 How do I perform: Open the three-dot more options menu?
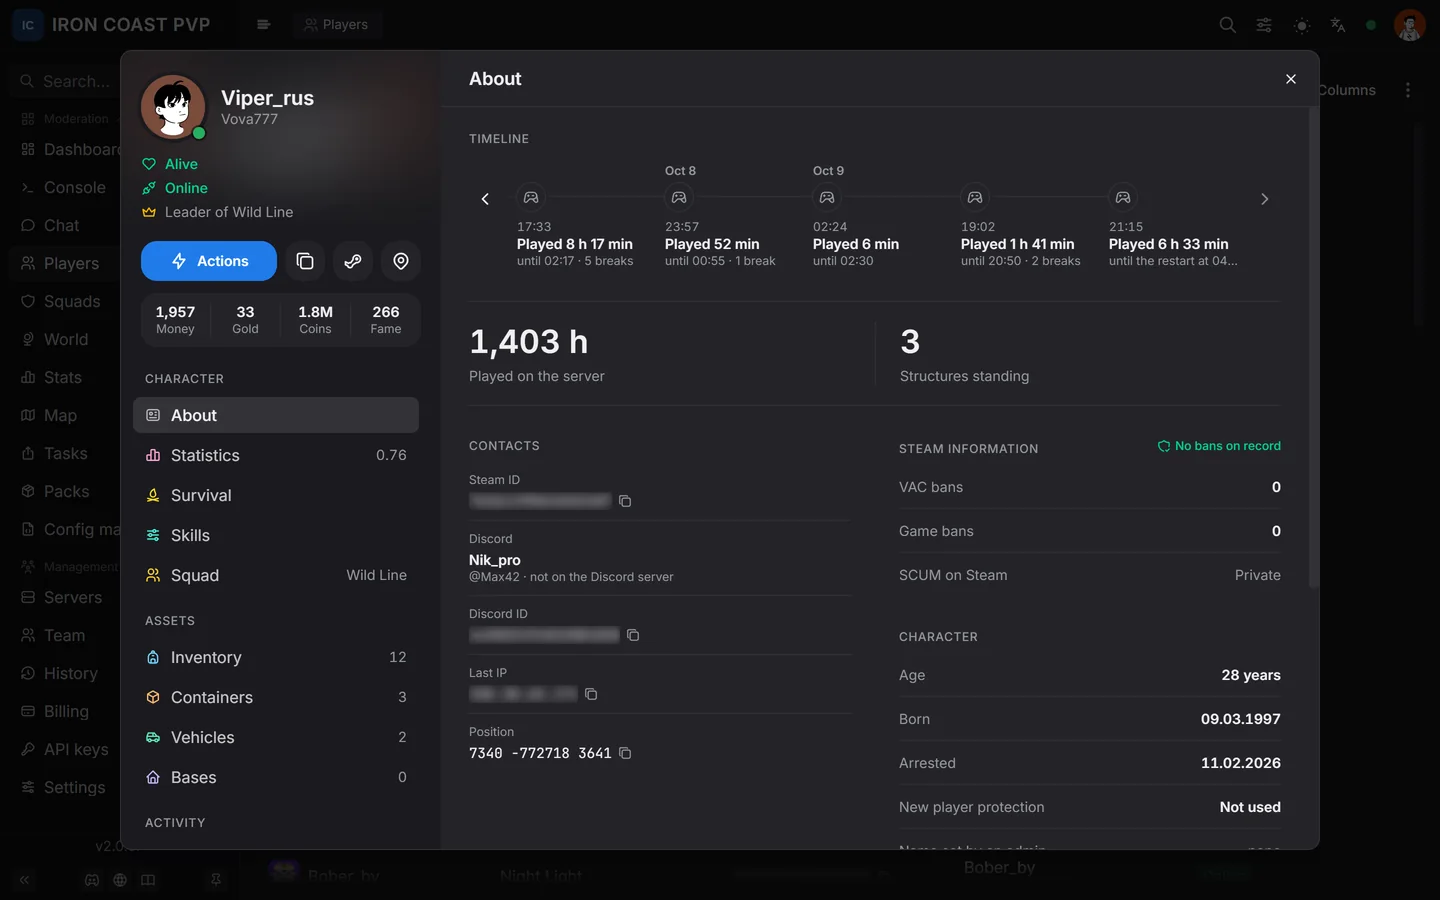[x=1408, y=90]
